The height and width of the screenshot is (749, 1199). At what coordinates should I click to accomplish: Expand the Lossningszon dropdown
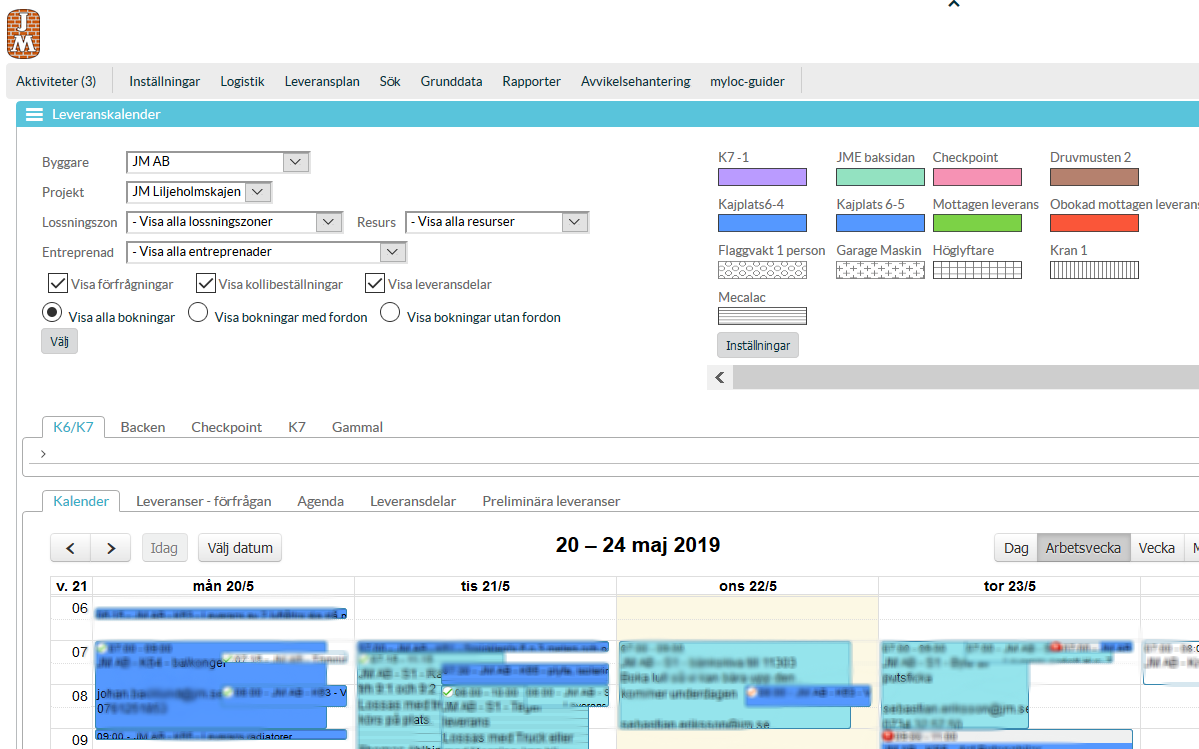(326, 222)
